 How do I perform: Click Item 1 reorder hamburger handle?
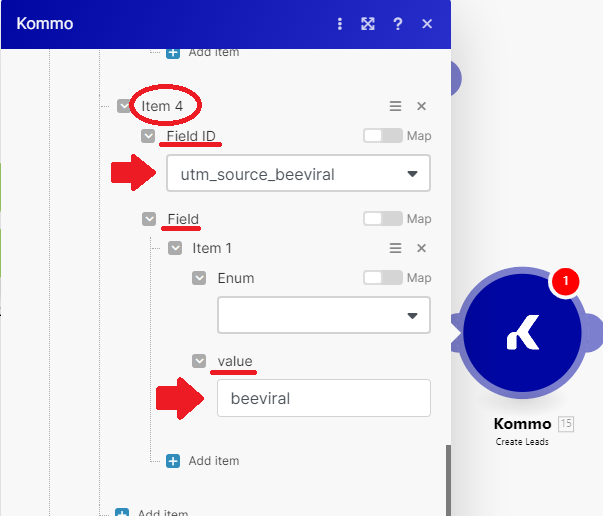[x=395, y=248]
